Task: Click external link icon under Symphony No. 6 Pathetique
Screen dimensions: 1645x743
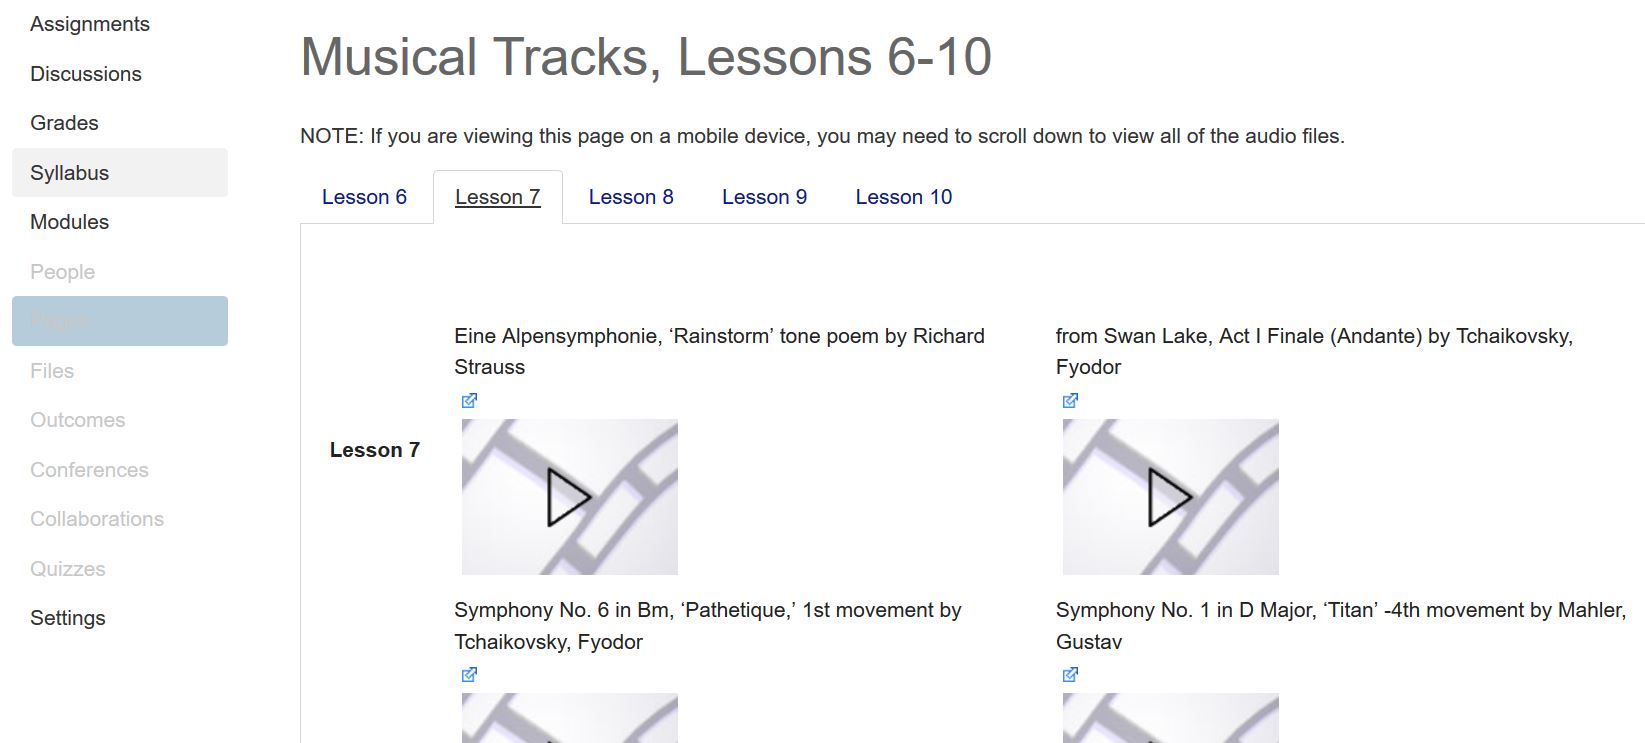Action: pyautogui.click(x=468, y=674)
